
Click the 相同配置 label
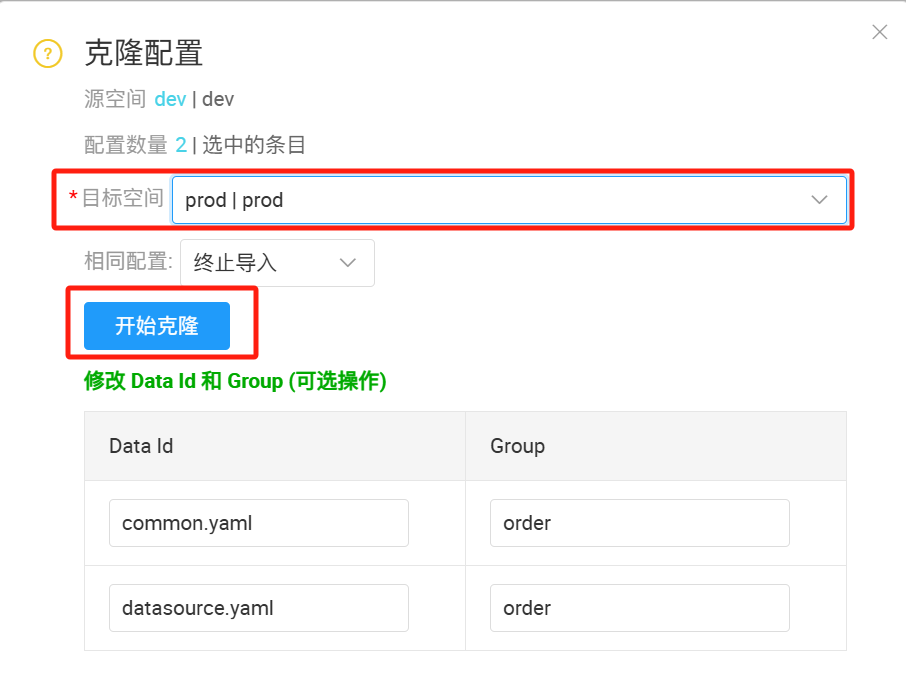[x=128, y=263]
